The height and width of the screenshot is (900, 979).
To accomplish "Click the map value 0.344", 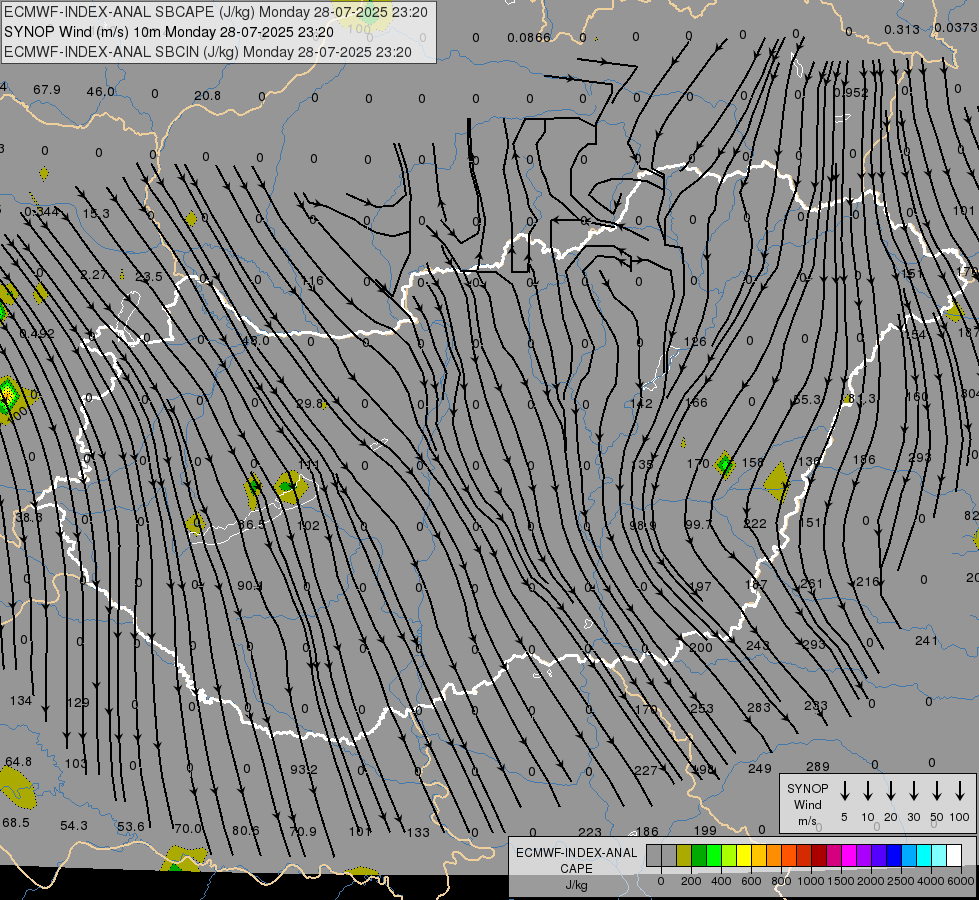I will point(41,212).
